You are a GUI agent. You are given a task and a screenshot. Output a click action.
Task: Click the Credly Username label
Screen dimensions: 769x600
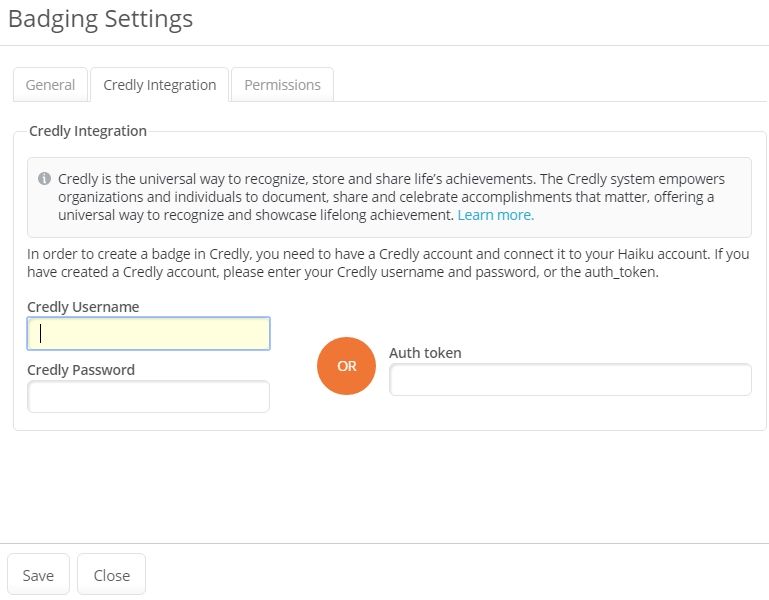(x=83, y=307)
